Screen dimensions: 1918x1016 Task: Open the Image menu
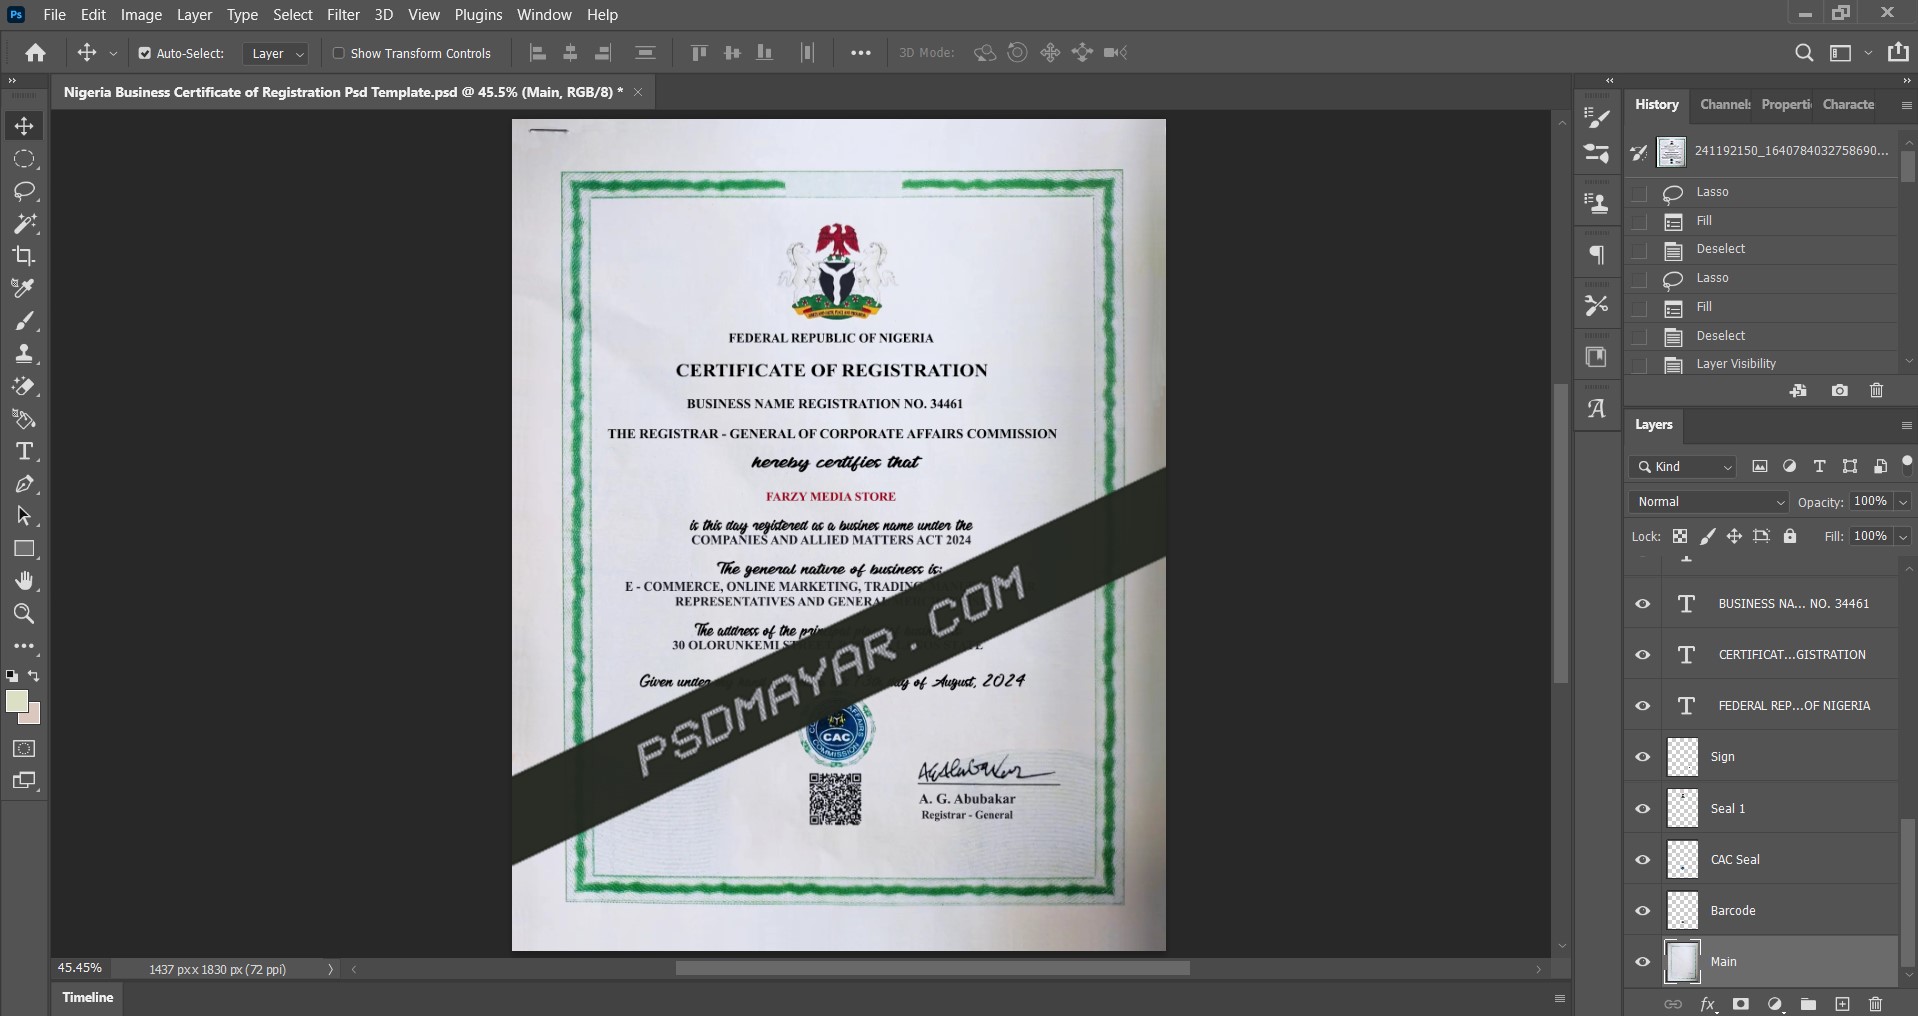point(141,15)
